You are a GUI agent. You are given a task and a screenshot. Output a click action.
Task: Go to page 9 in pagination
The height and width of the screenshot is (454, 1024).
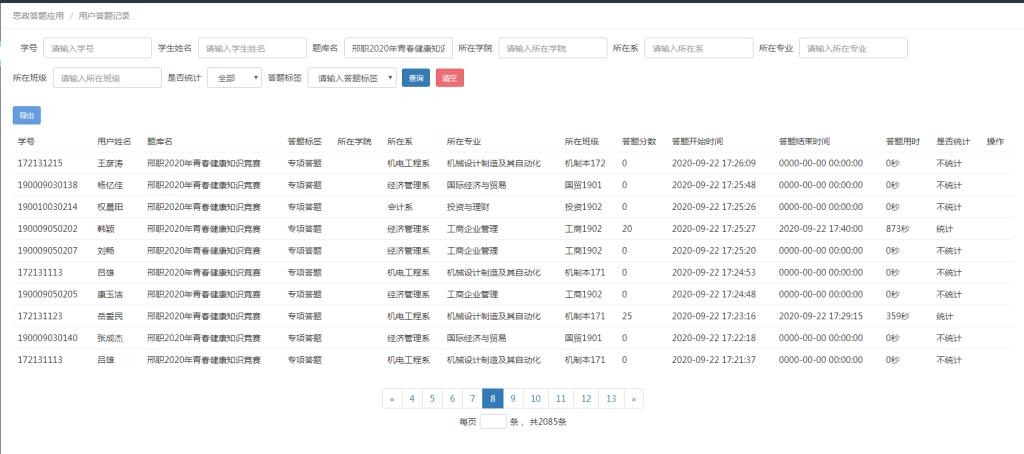(512, 398)
